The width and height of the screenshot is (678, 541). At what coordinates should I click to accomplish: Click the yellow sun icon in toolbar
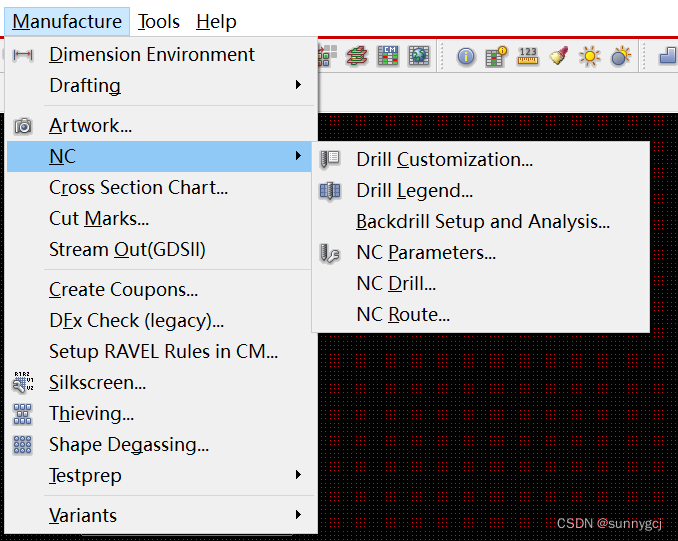point(590,57)
